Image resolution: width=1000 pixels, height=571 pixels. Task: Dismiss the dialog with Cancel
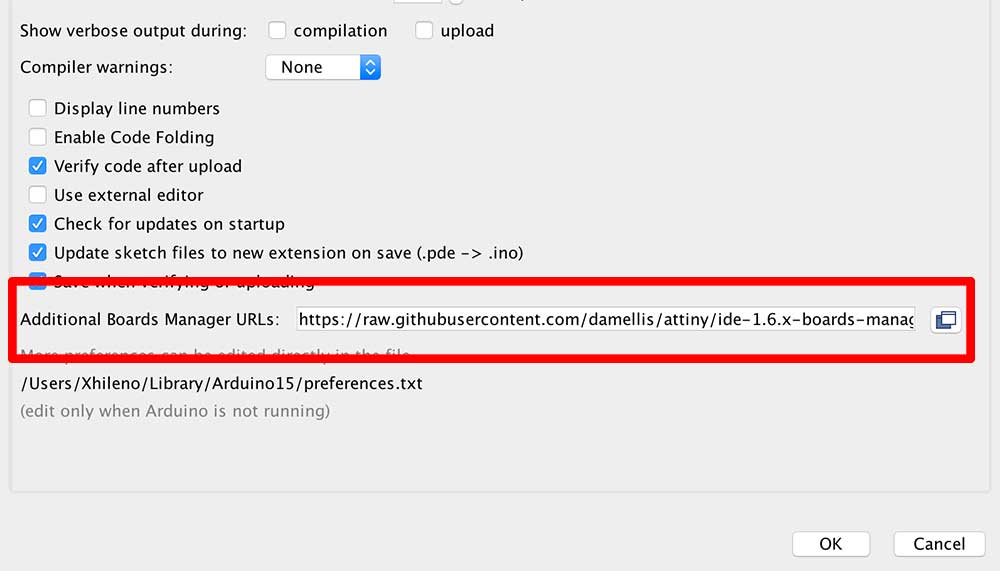(x=939, y=544)
